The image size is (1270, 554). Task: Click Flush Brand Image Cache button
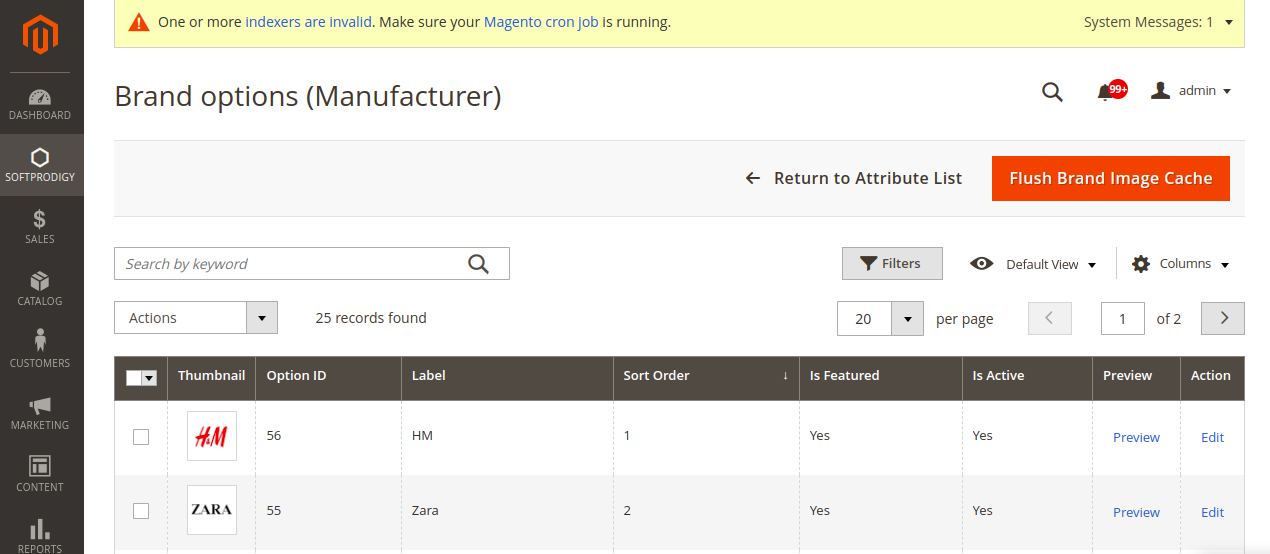(x=1111, y=178)
